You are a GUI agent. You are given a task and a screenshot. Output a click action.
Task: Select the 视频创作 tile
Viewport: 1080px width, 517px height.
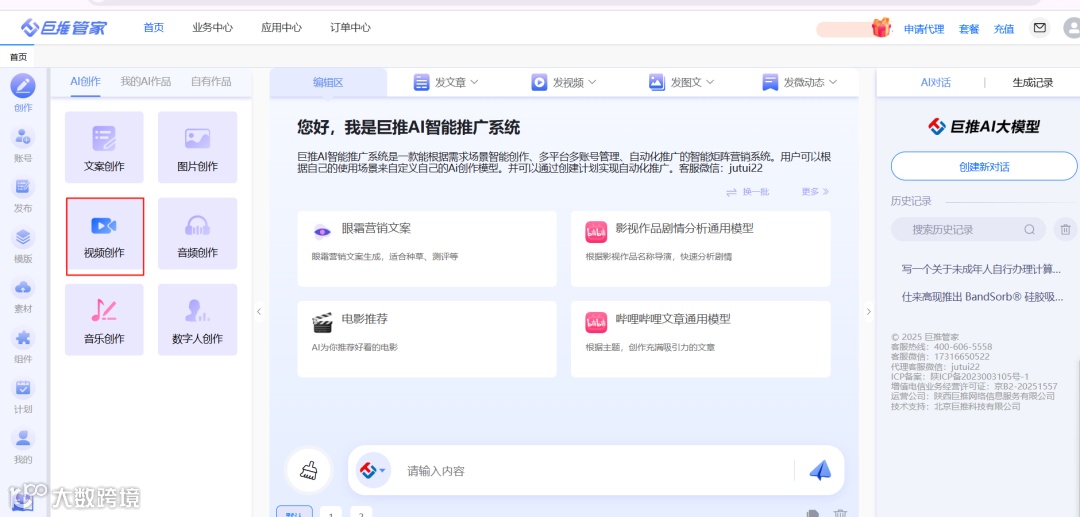pyautogui.click(x=105, y=236)
